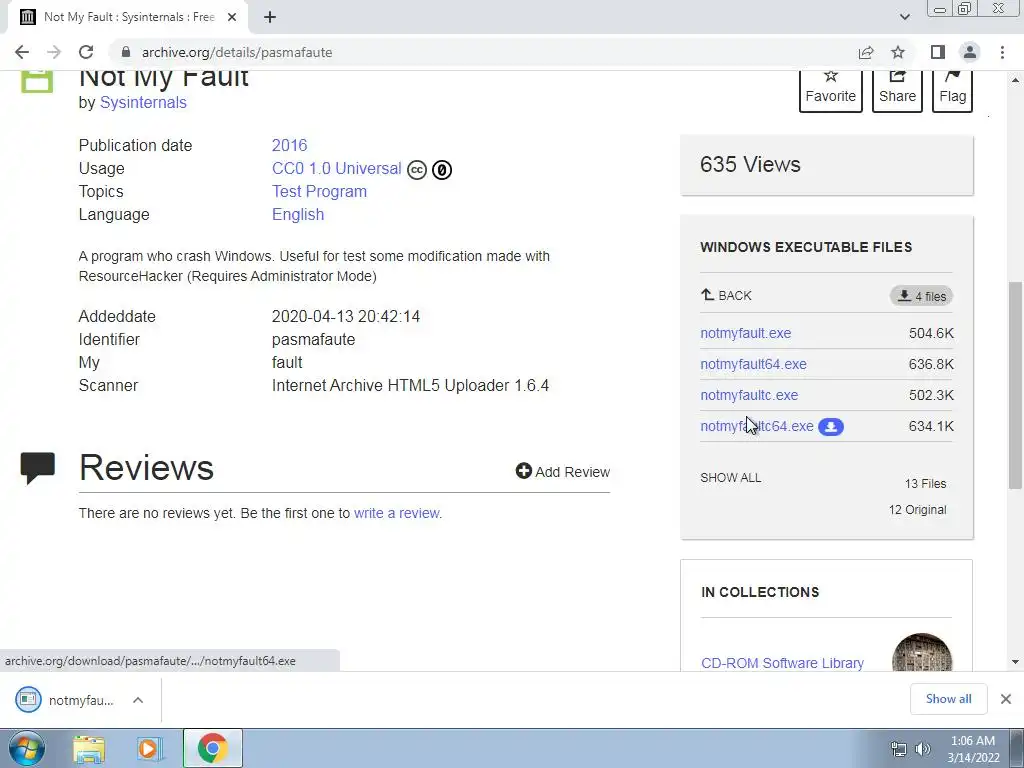
Task: Open the 2016 publication date link
Action: pos(289,145)
